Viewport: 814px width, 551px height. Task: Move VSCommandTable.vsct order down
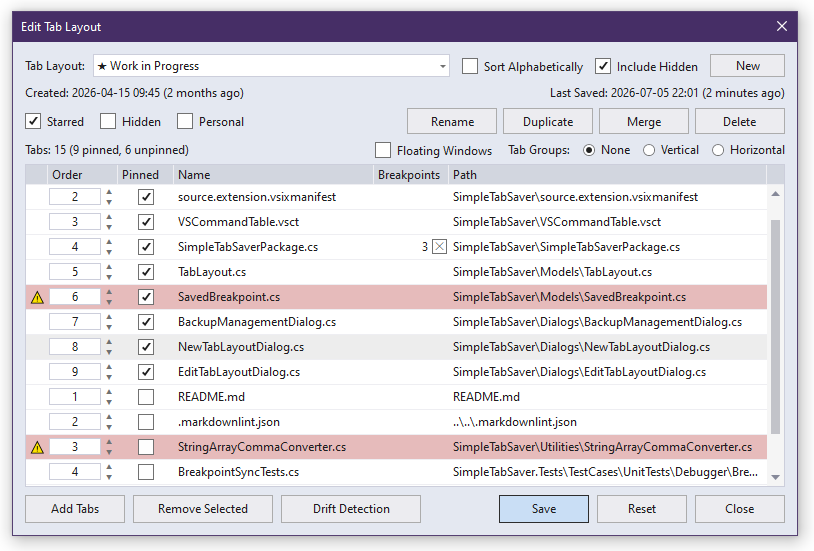(x=109, y=227)
